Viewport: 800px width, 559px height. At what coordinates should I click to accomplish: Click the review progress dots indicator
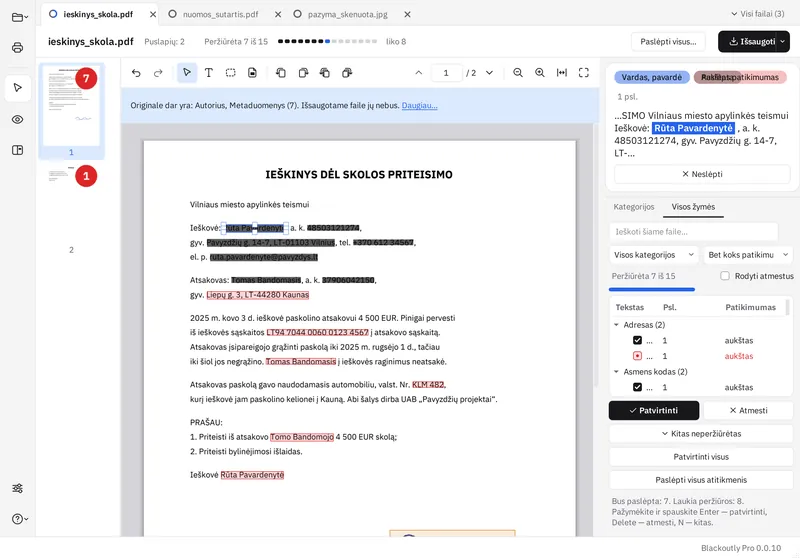327,41
